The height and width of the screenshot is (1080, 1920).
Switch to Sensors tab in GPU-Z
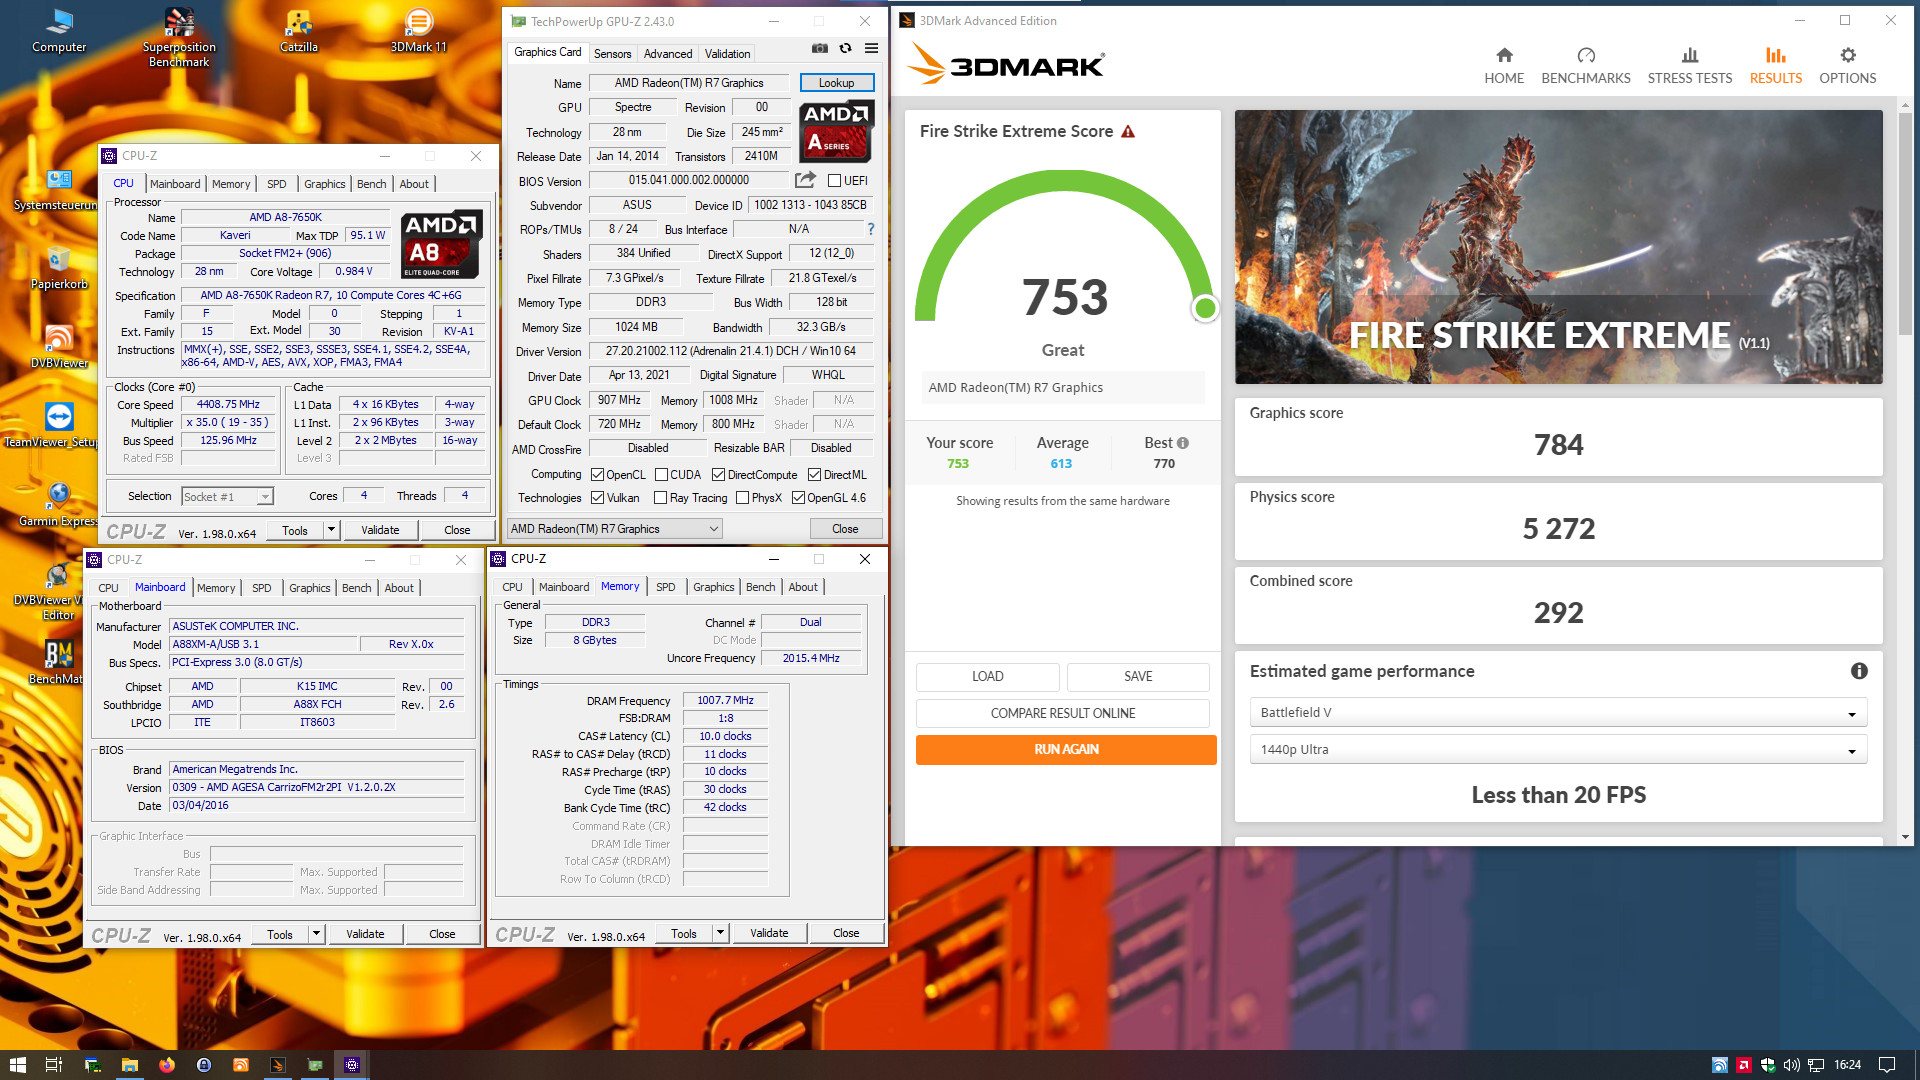[x=612, y=54]
